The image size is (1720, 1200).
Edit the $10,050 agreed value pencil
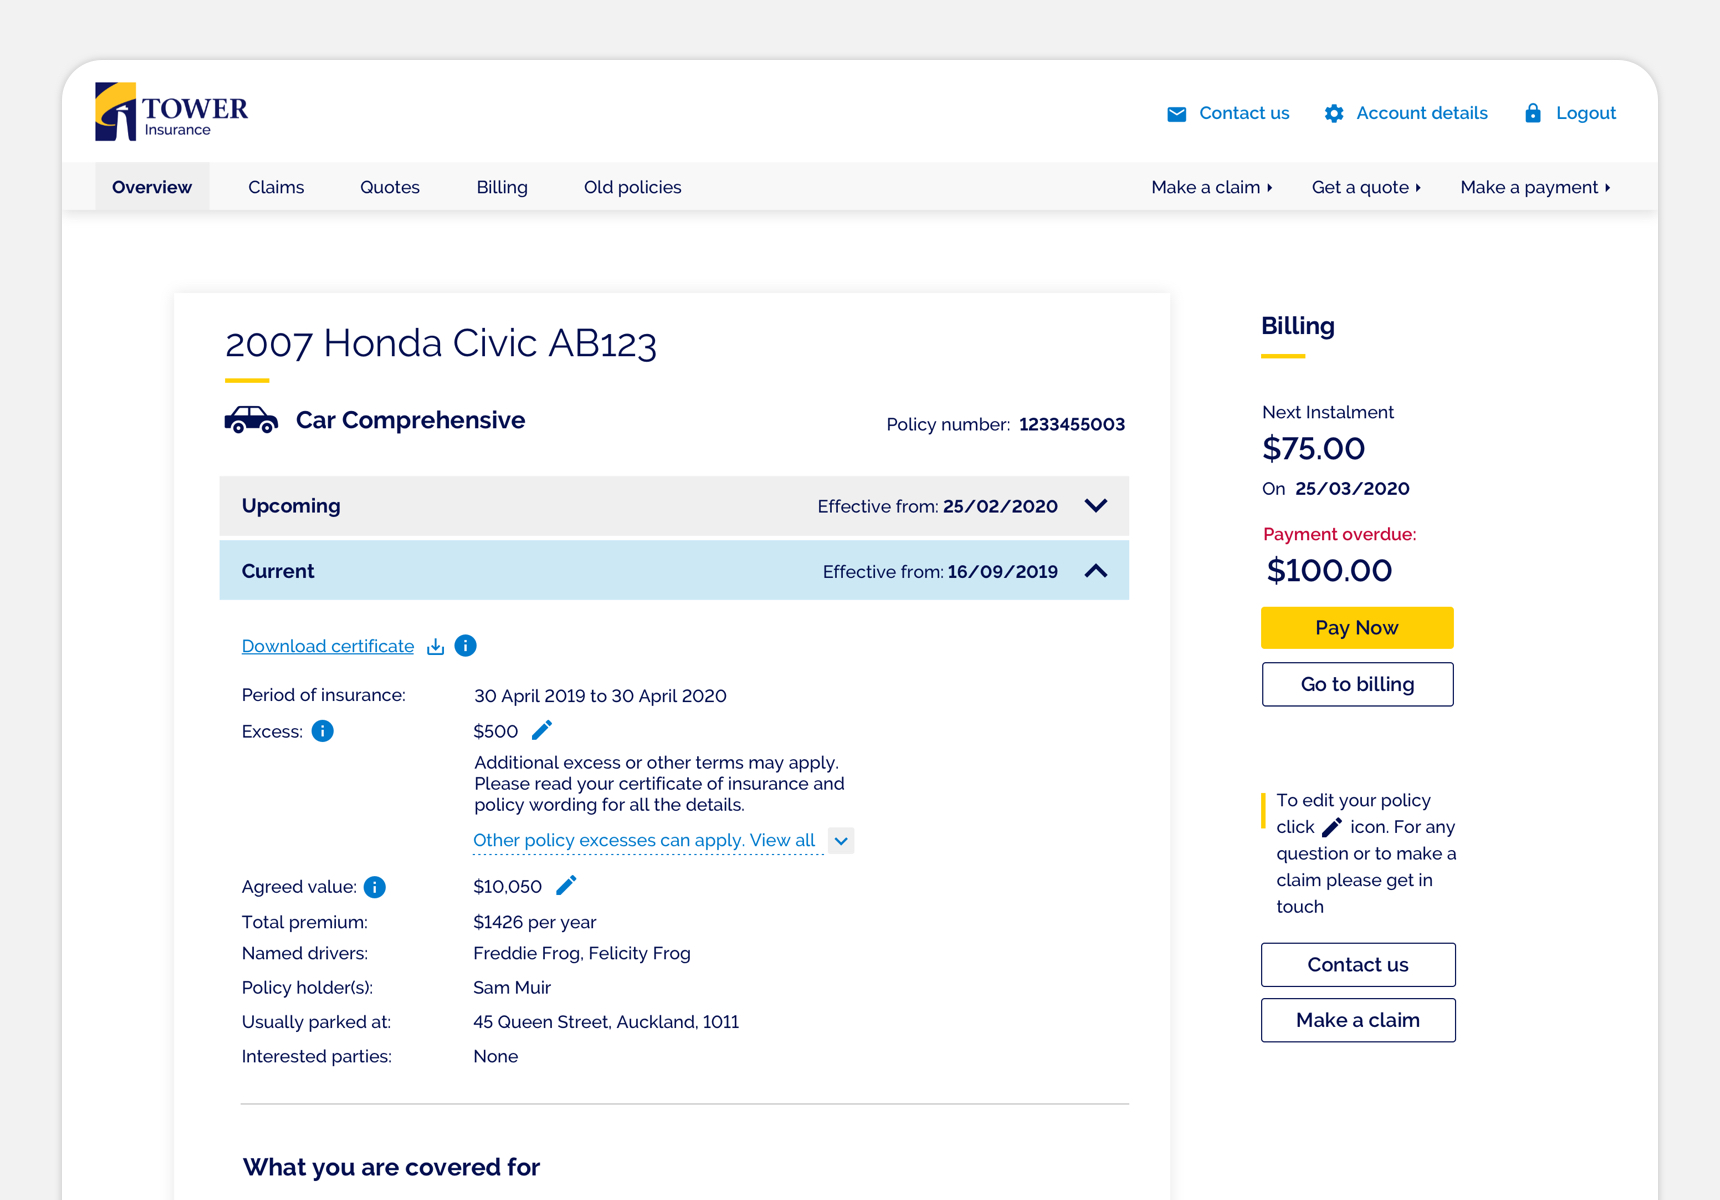pos(566,886)
